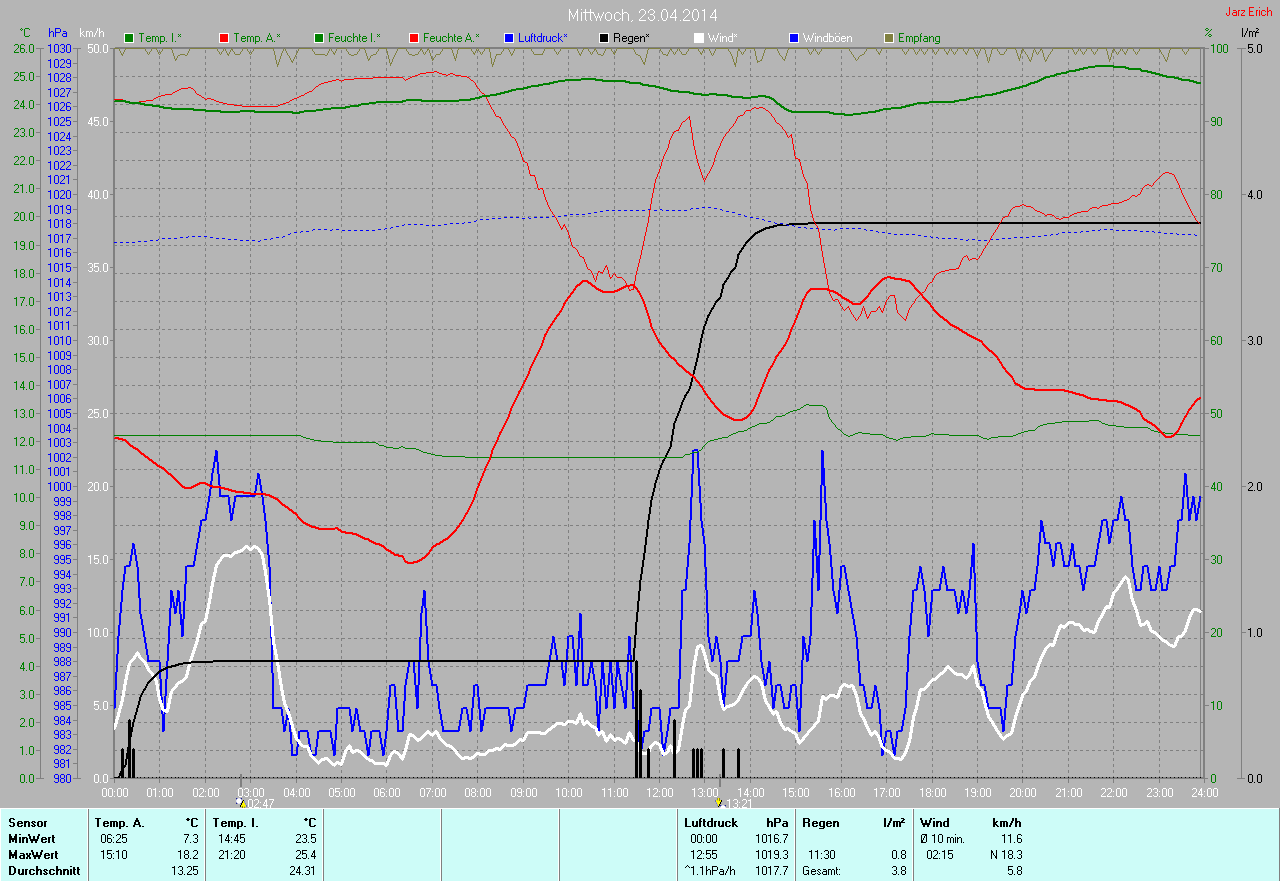The image size is (1280, 881).
Task: Click the Regen maximum value '0.8'
Action: coord(897,855)
